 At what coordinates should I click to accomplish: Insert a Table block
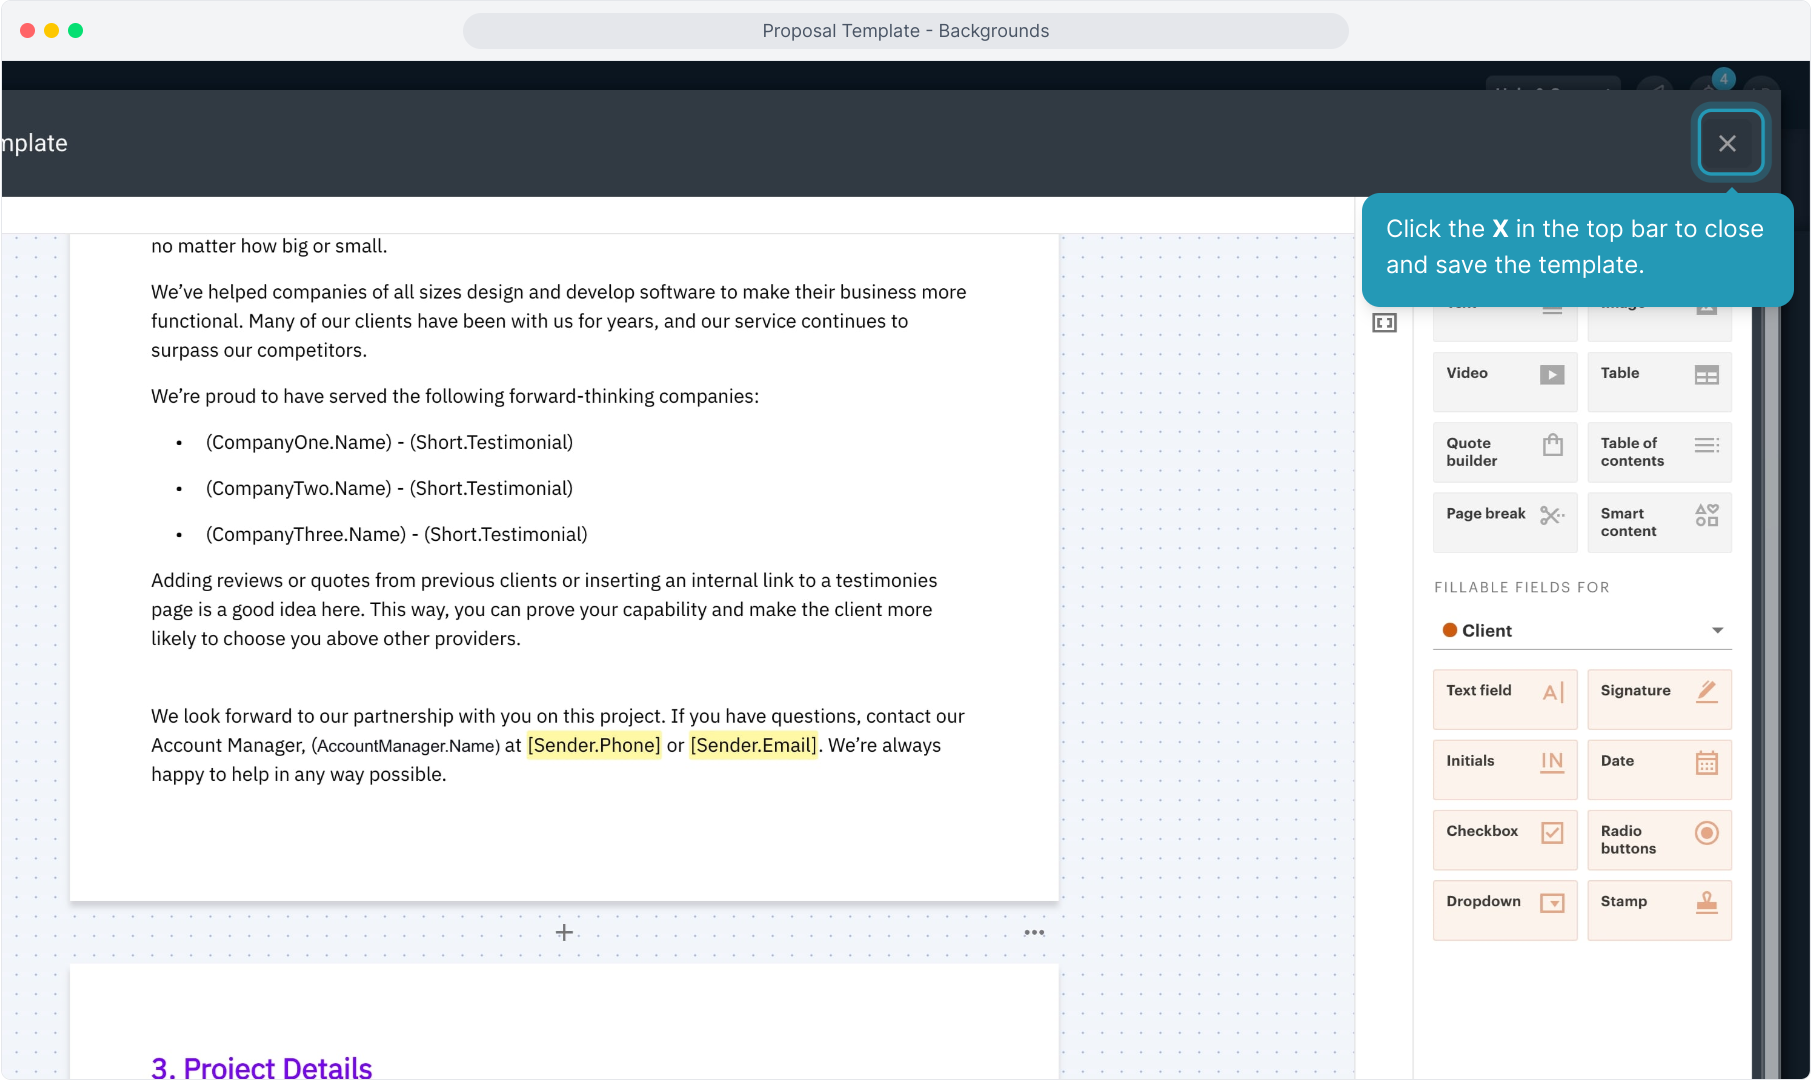(x=1659, y=382)
